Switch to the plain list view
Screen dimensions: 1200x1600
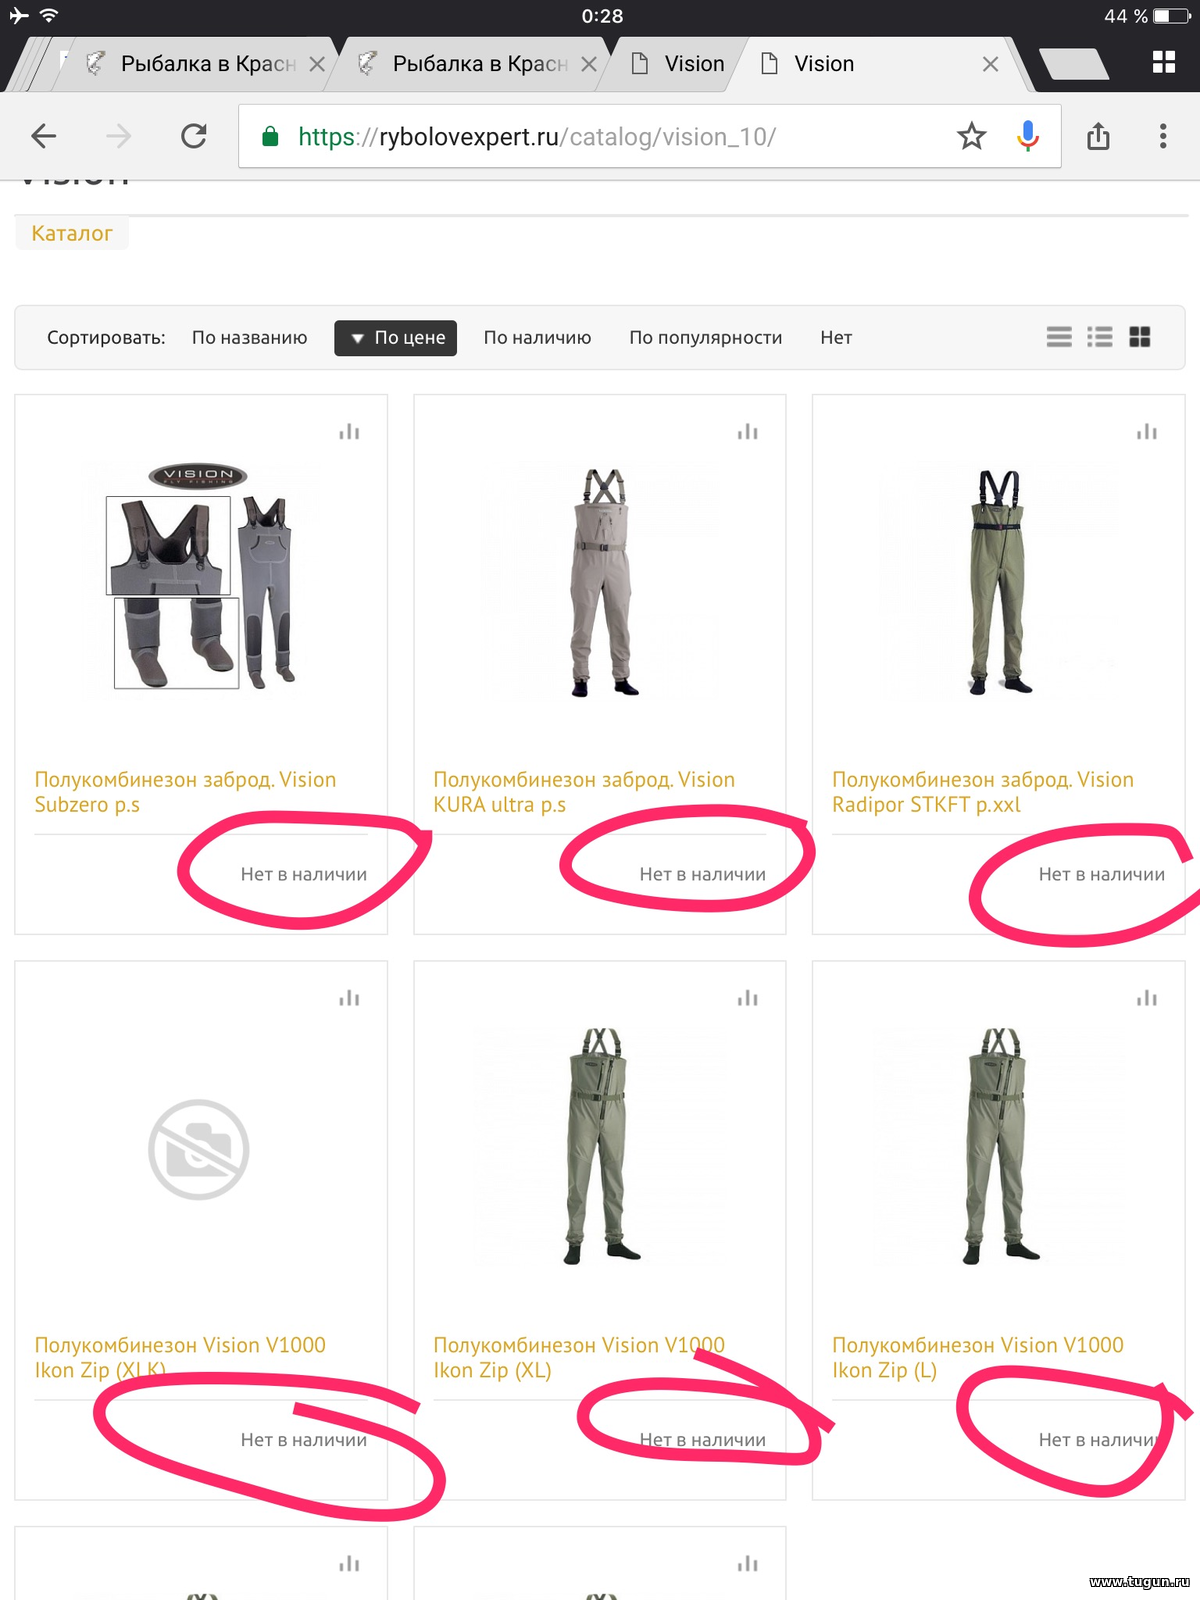(x=1059, y=337)
